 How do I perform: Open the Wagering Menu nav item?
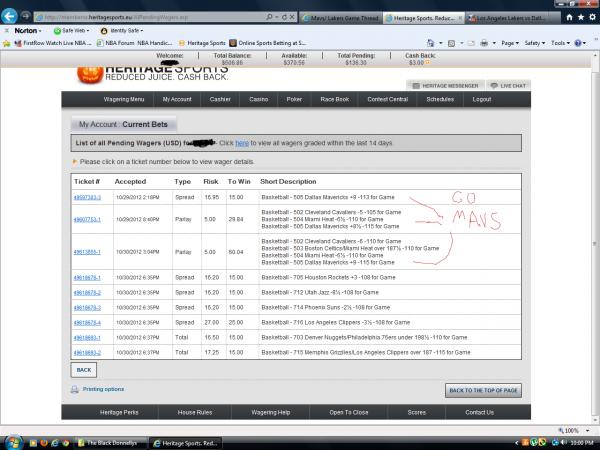[125, 100]
